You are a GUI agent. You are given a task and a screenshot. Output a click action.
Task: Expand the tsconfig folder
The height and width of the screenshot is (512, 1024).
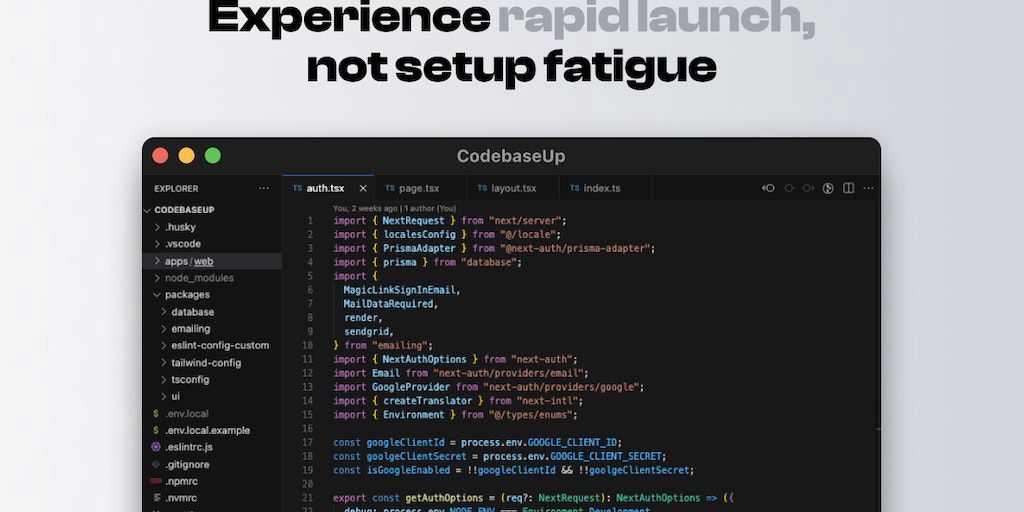click(164, 379)
